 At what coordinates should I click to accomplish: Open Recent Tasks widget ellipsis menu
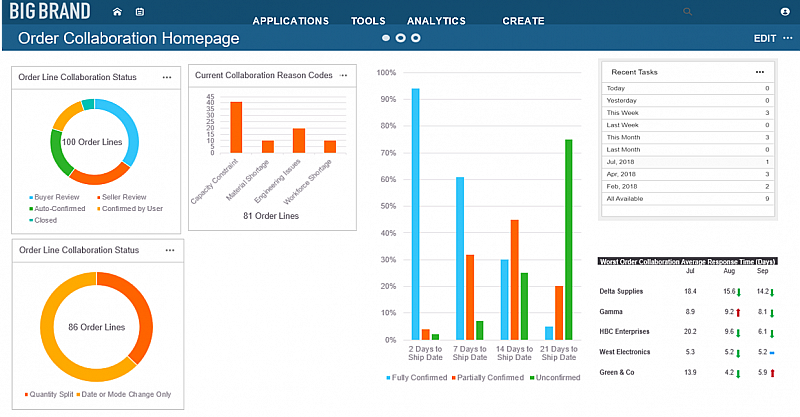[x=760, y=72]
